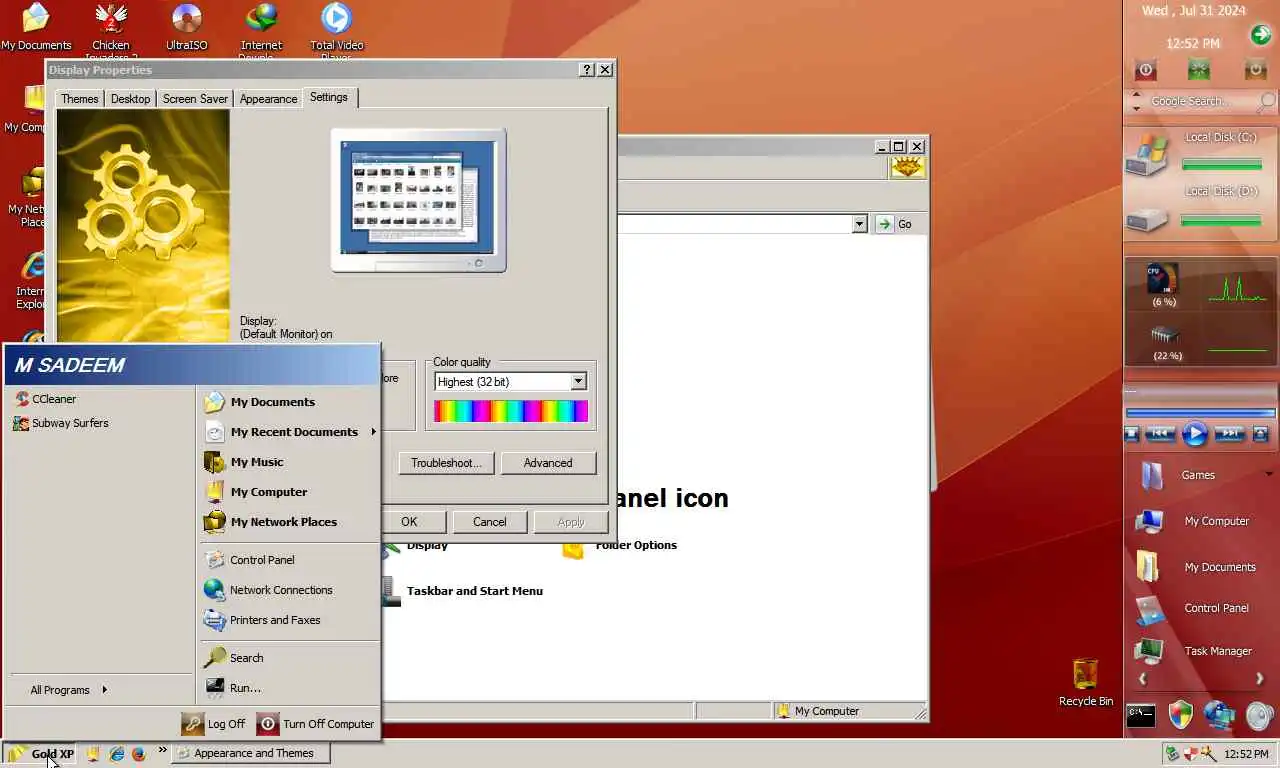The height and width of the screenshot is (768, 1280).
Task: Click Turn Off Computer button
Action: point(315,723)
